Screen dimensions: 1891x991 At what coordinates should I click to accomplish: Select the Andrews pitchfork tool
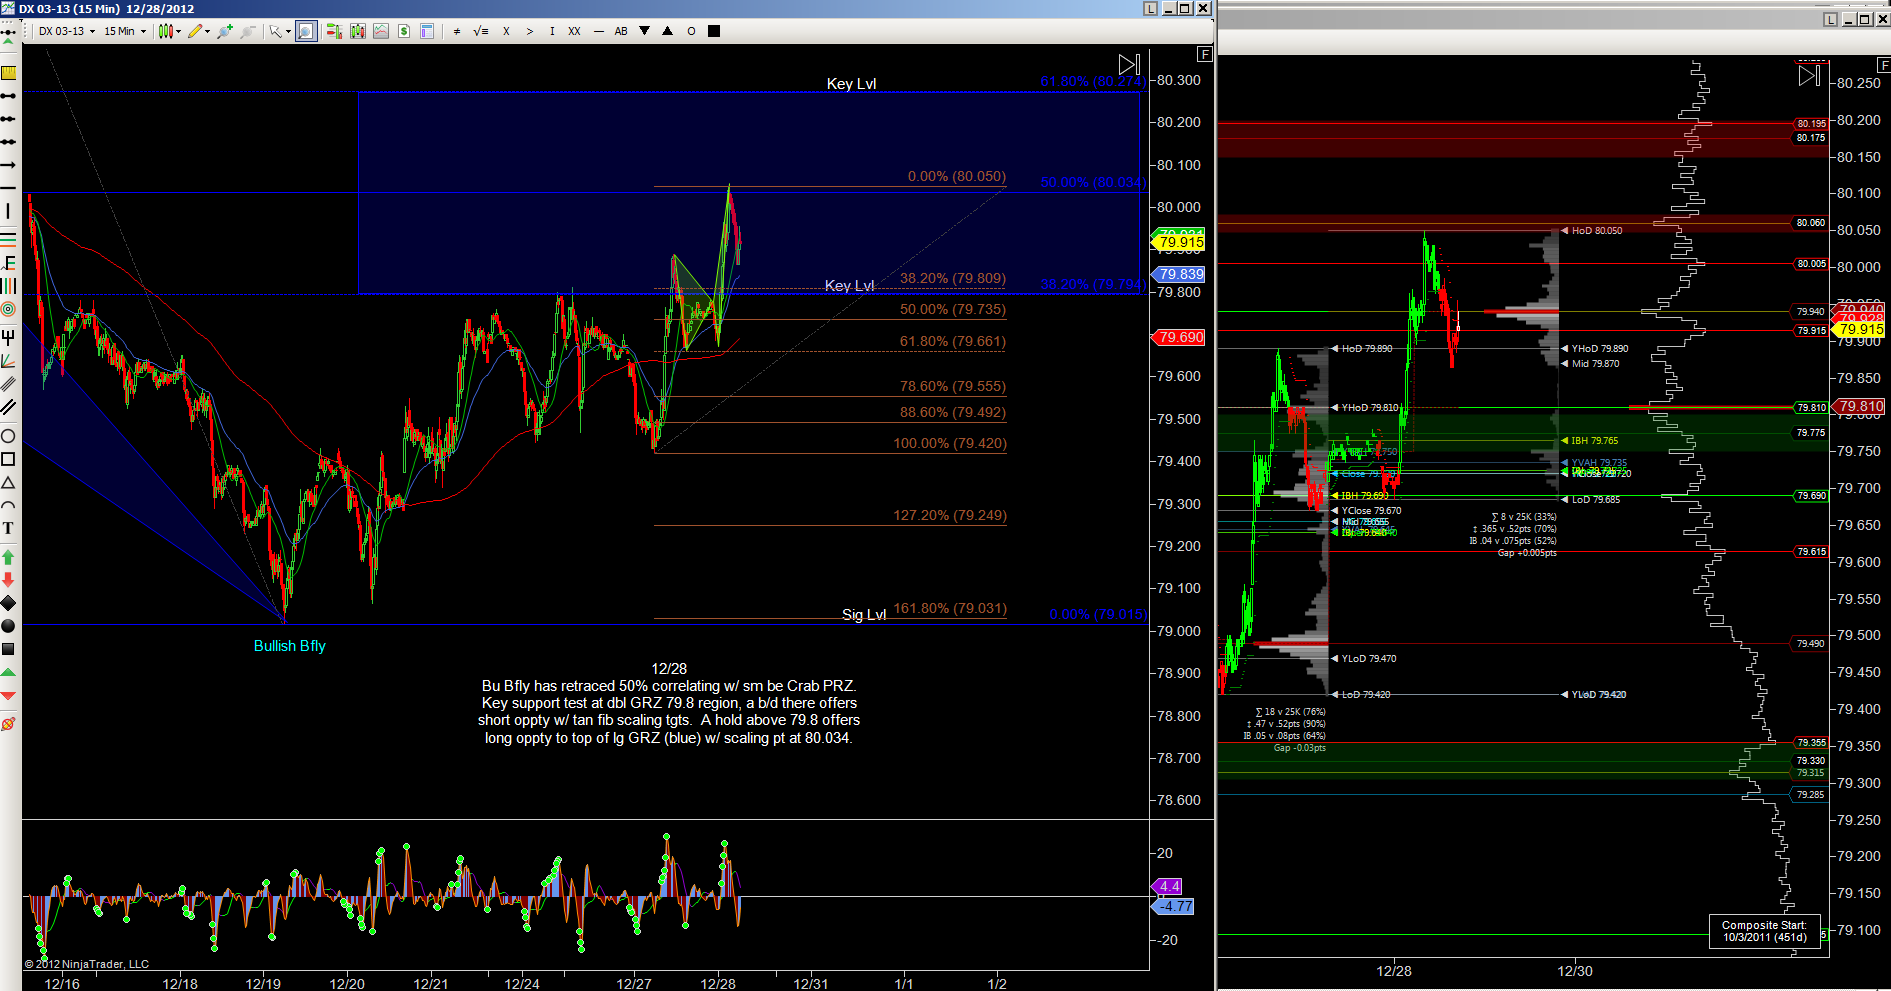coord(8,337)
